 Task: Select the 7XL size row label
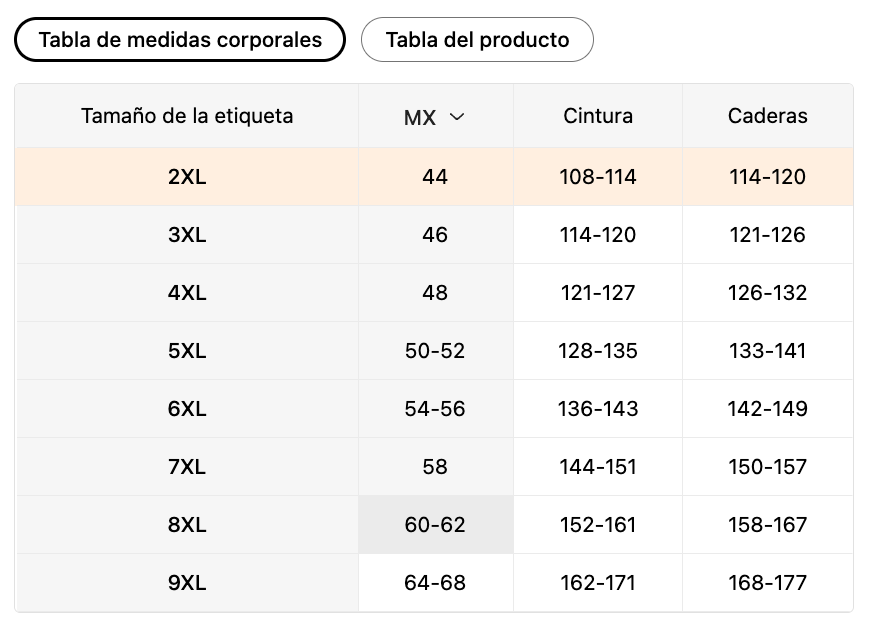tap(187, 467)
